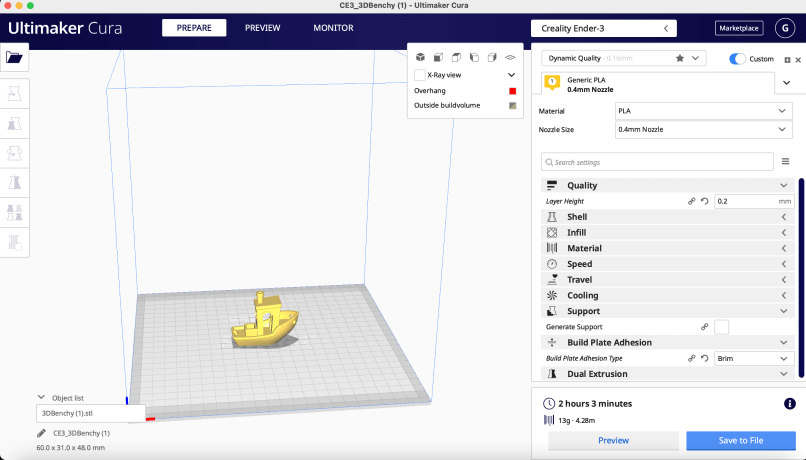The height and width of the screenshot is (460, 806).
Task: Select the Move tool in left toolbar
Action: (14, 94)
